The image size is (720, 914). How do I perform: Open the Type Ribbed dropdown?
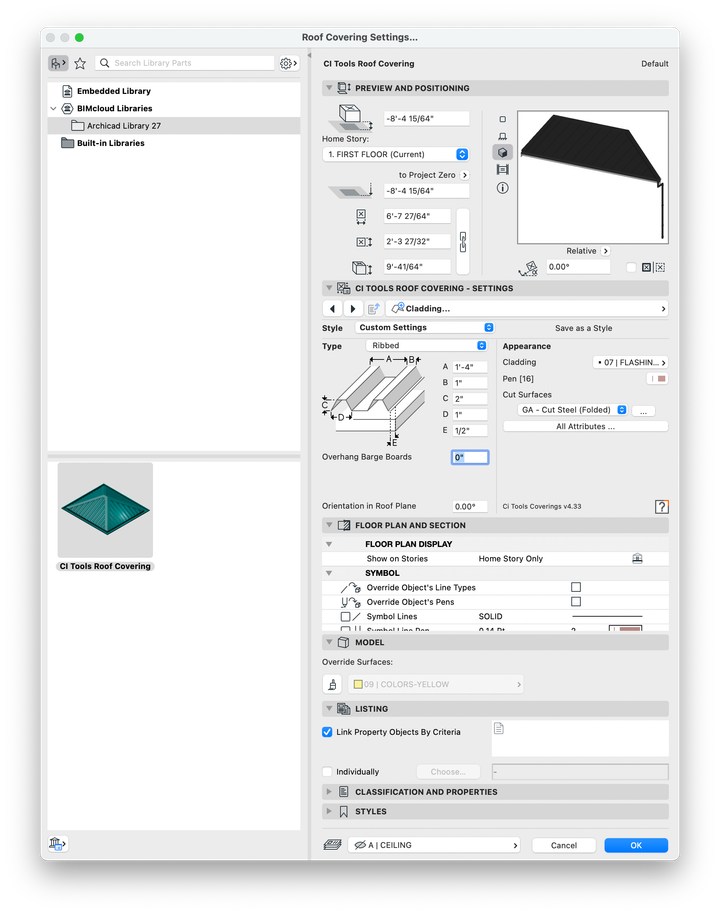click(426, 346)
